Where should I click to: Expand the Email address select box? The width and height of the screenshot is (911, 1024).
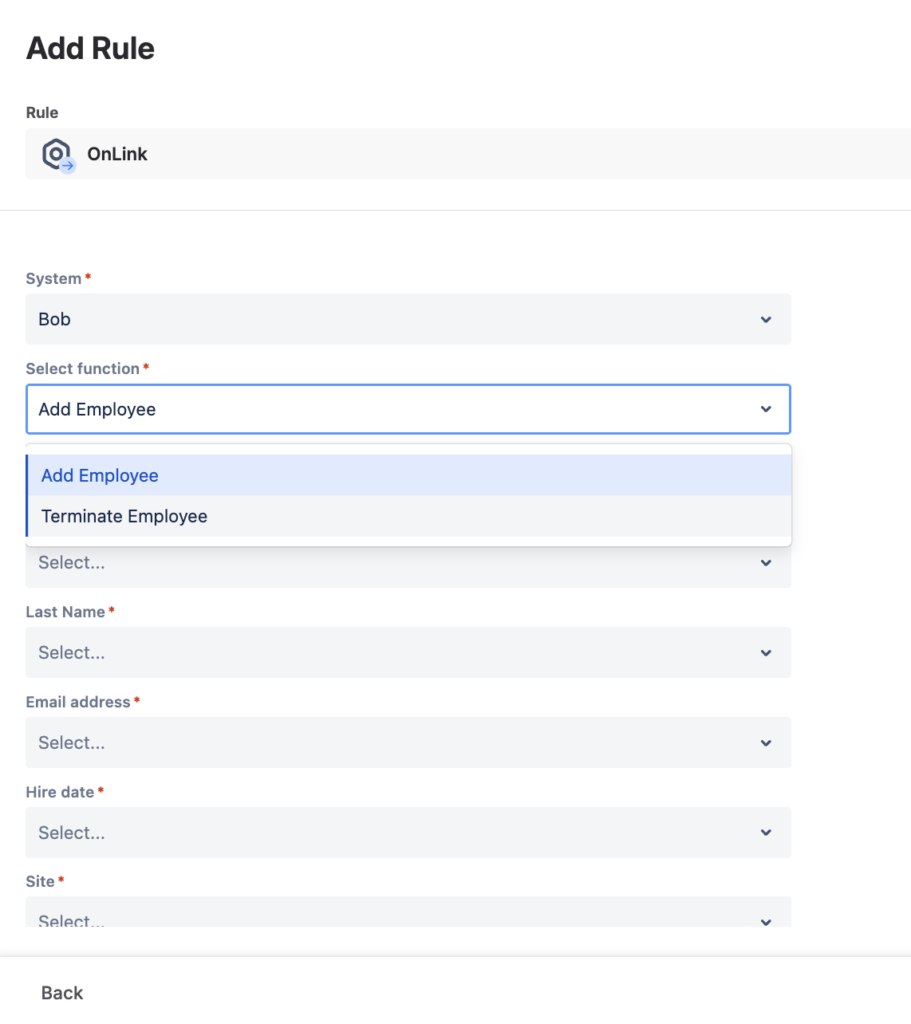point(400,743)
